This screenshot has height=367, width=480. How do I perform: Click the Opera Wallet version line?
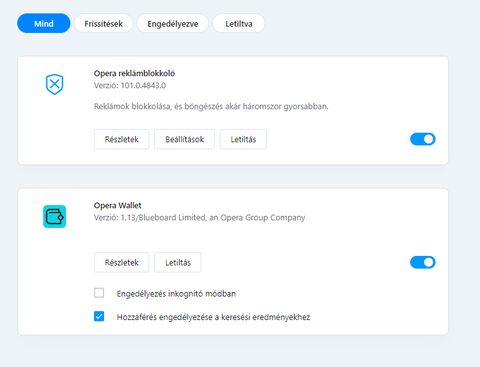tap(199, 218)
